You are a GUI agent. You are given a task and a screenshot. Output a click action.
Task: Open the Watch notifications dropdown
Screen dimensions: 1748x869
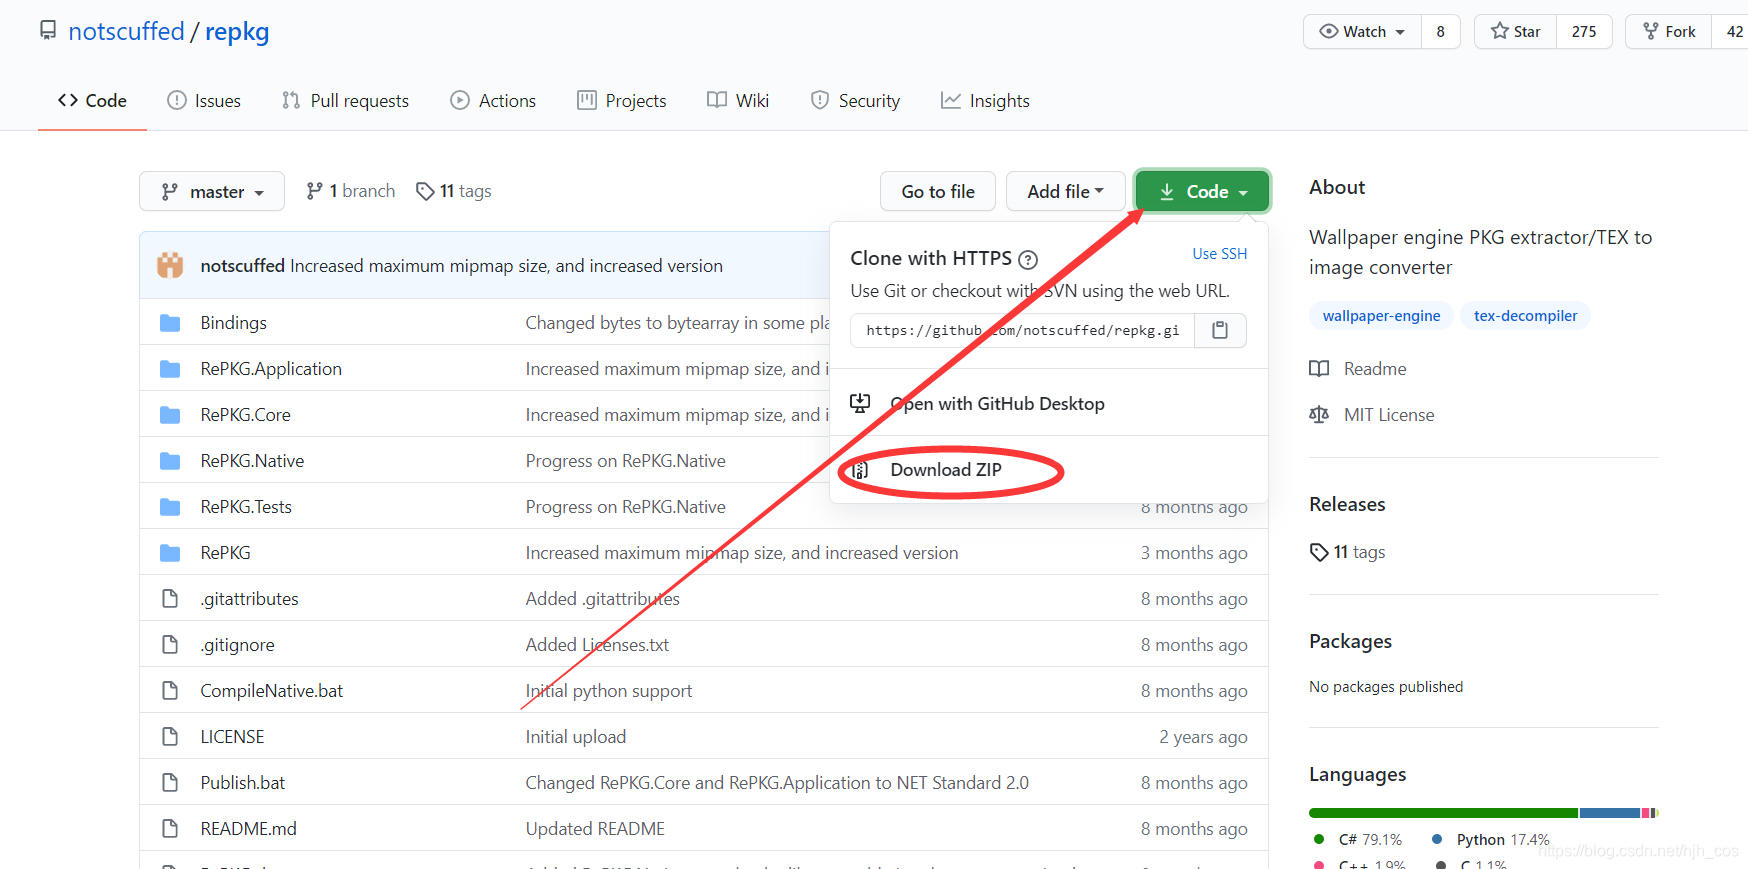click(x=1362, y=32)
